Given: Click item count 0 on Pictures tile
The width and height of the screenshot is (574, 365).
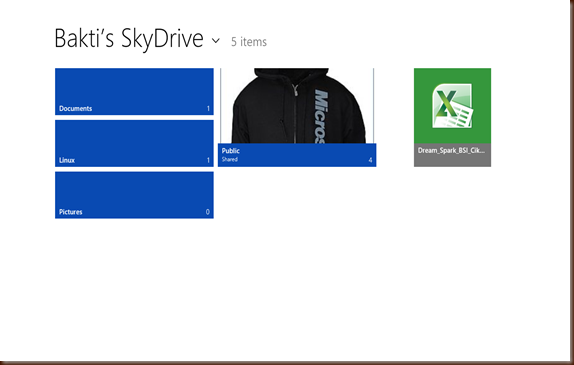Looking at the screenshot, I should [x=208, y=212].
